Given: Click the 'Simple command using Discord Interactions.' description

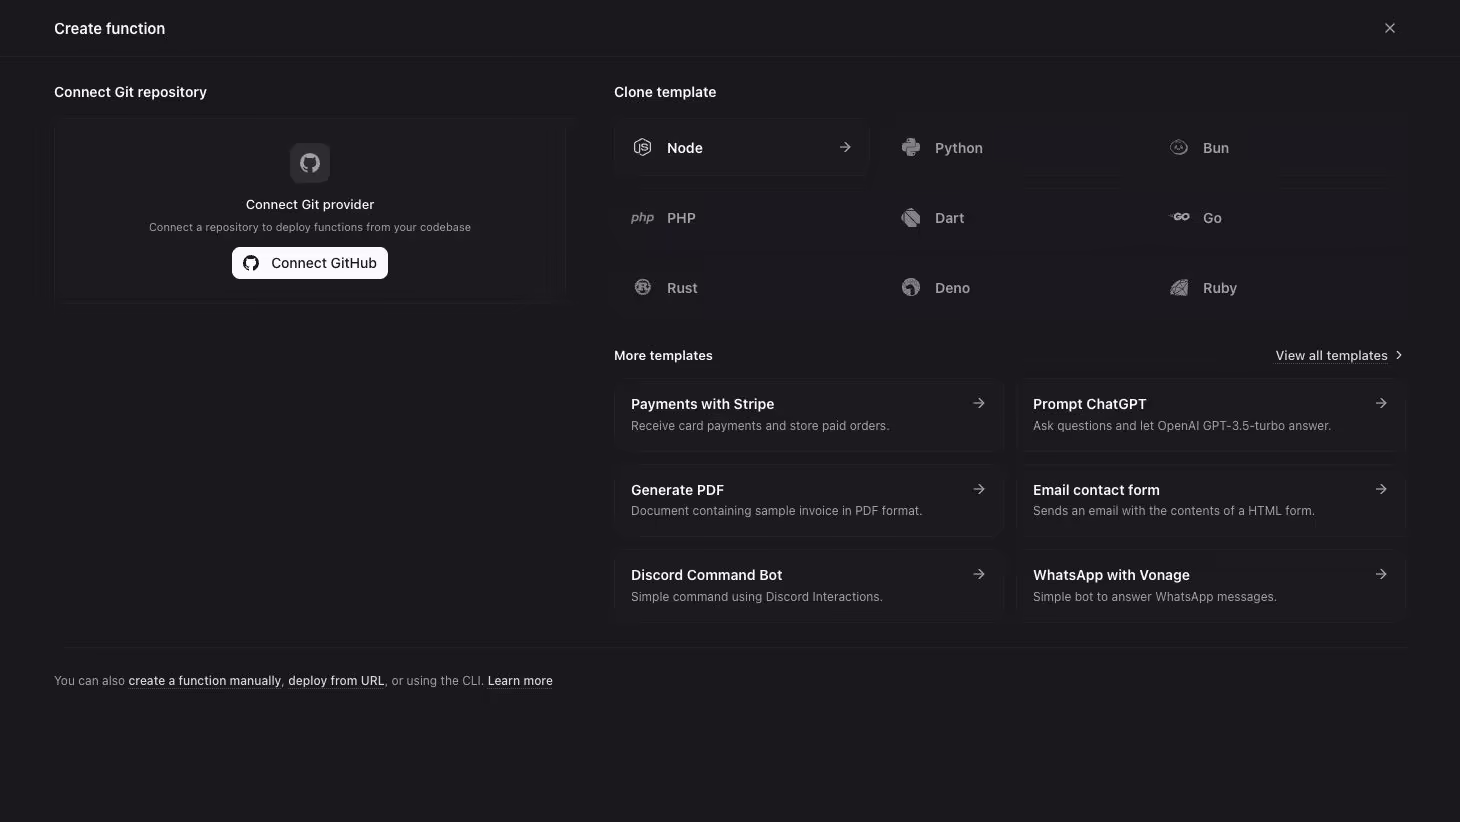Looking at the screenshot, I should point(756,597).
